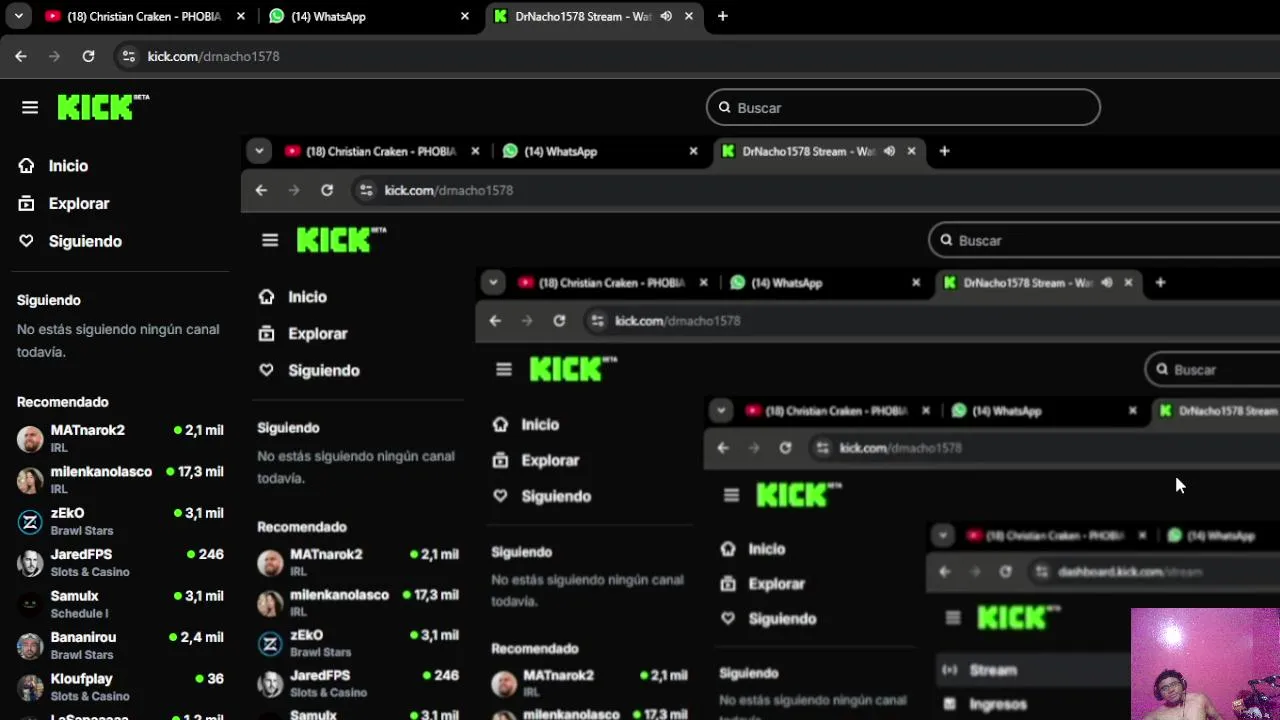Open the outermost Kick hamburger menu

(30, 107)
